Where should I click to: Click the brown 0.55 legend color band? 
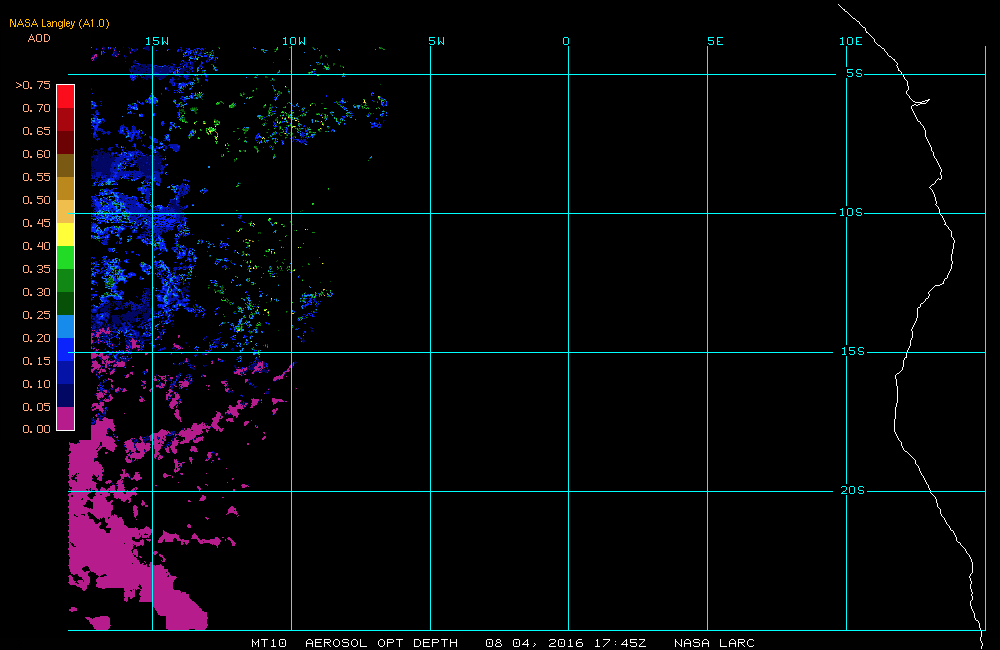click(66, 165)
